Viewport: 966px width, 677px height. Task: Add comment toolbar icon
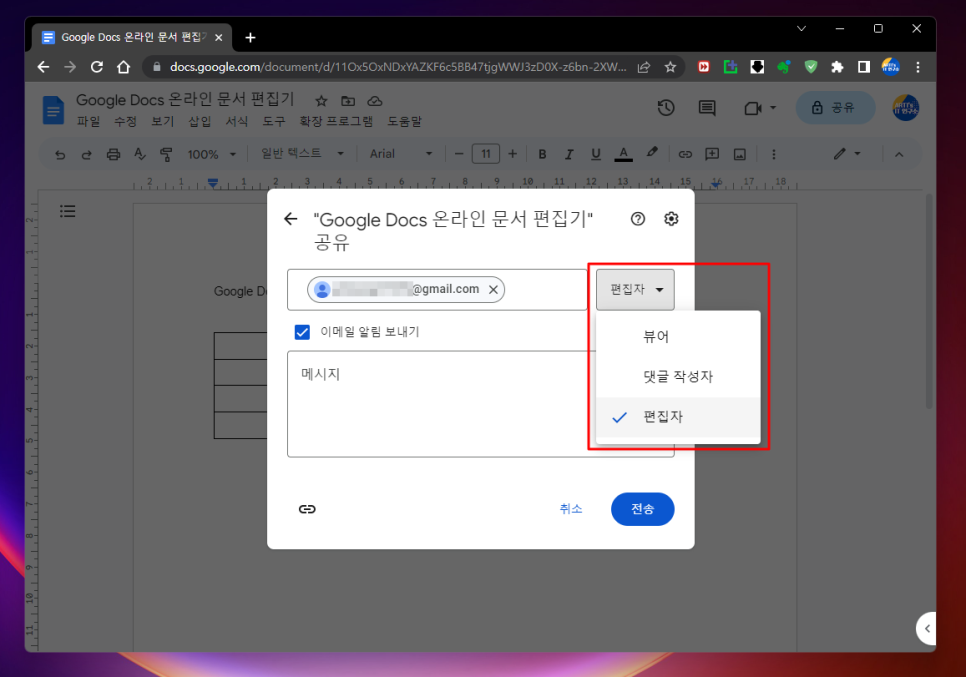pyautogui.click(x=712, y=154)
